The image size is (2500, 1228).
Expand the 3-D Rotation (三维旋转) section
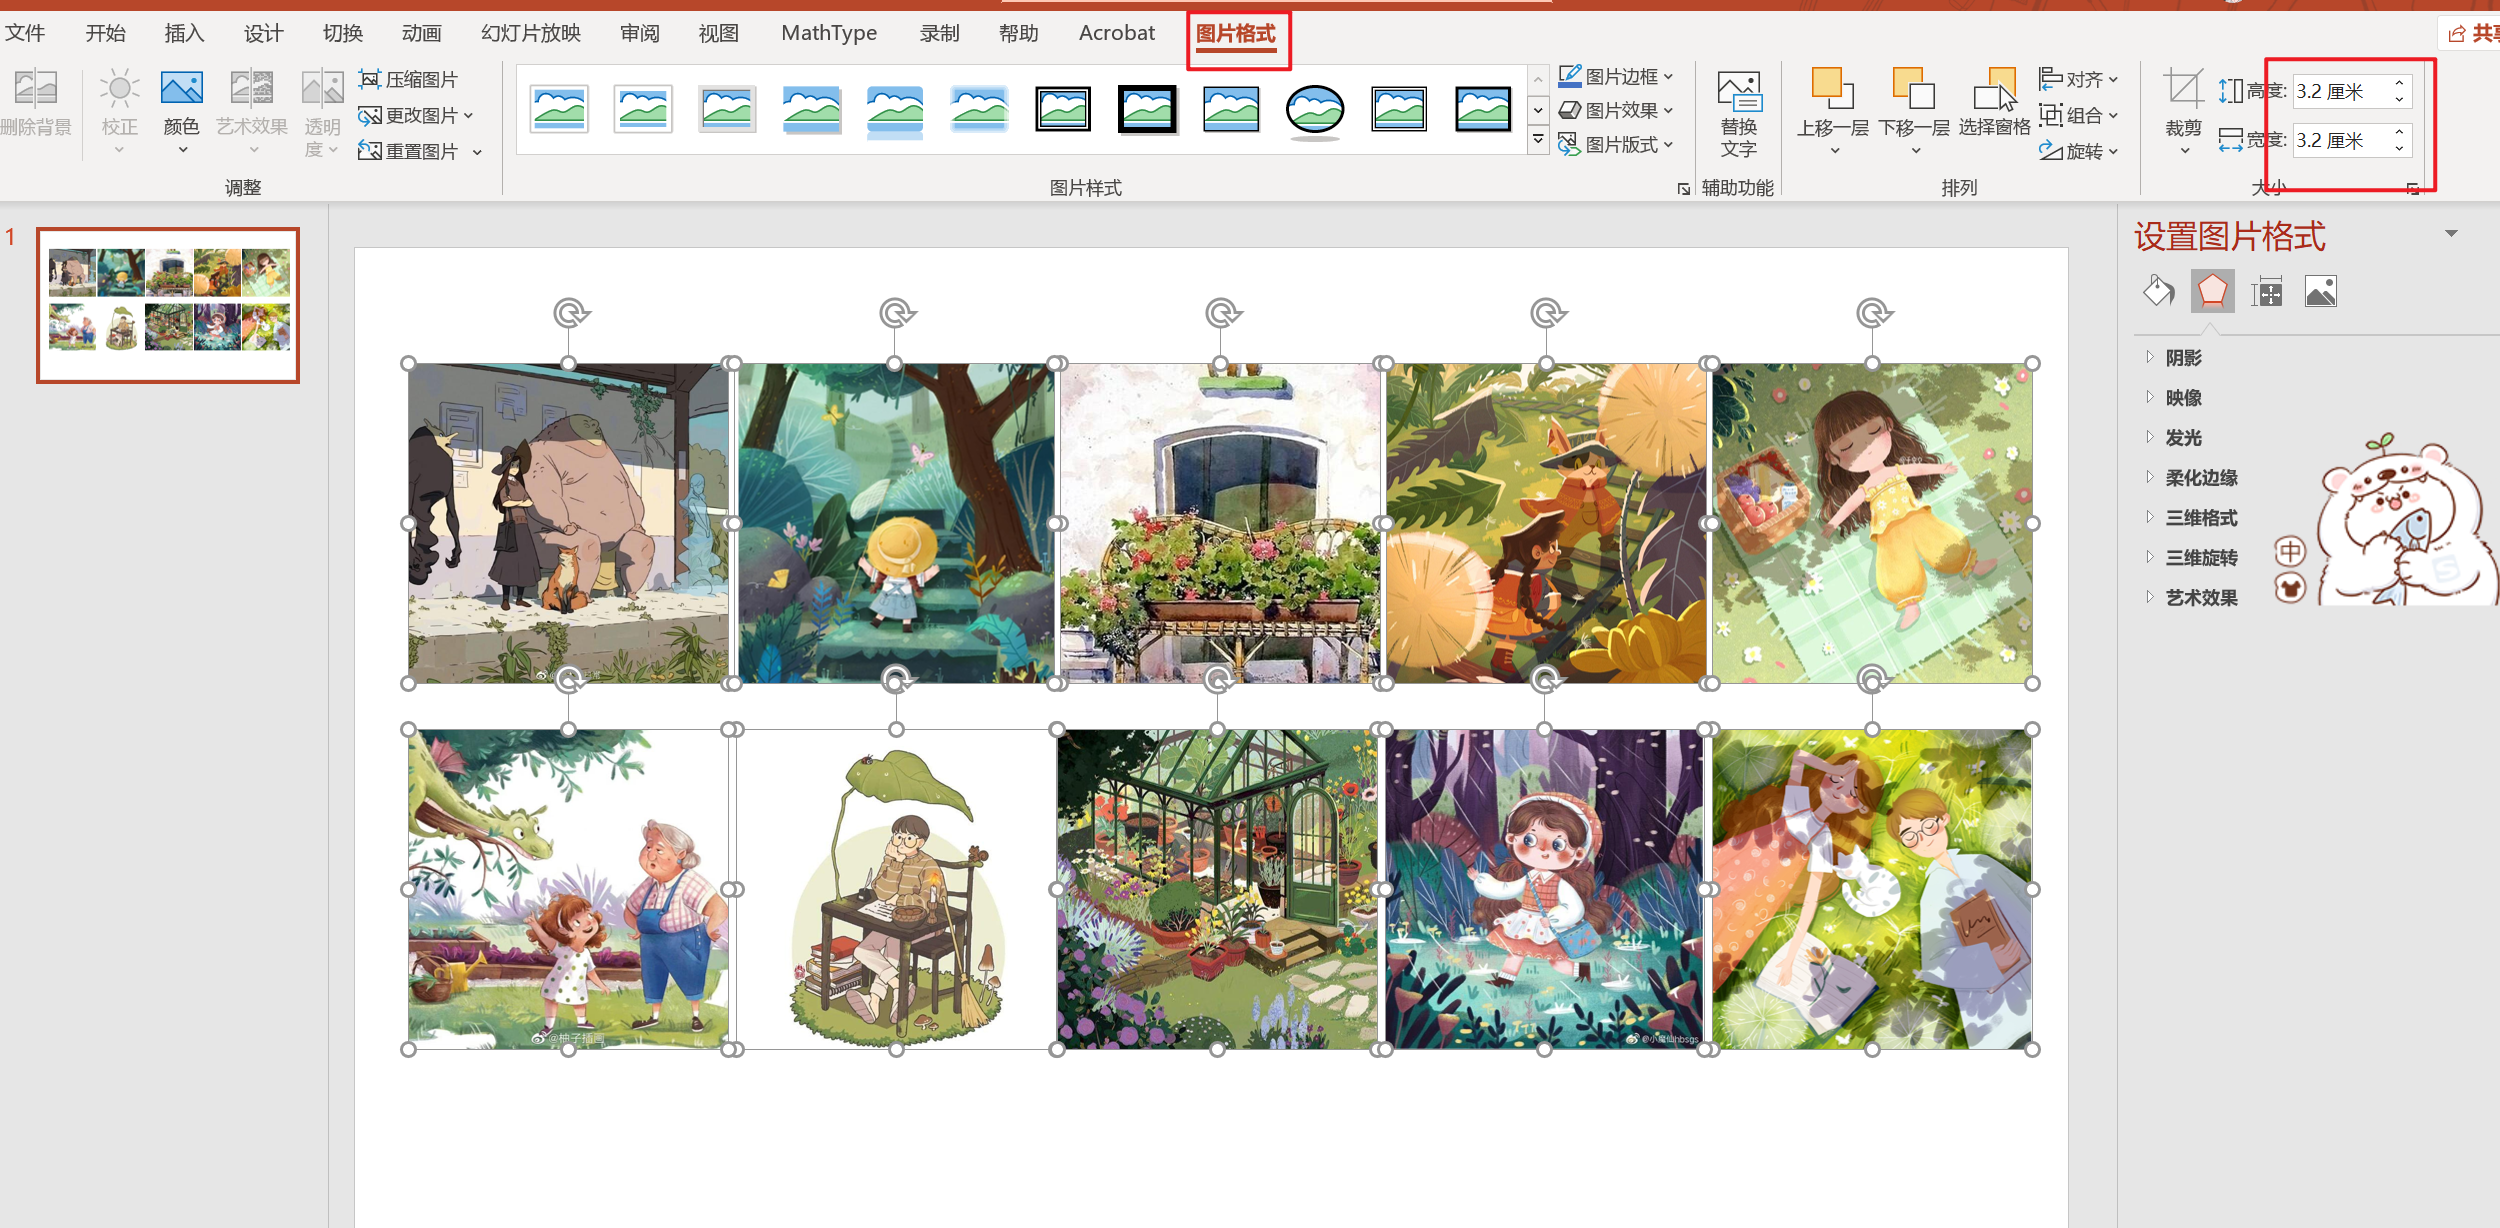tap(2200, 558)
